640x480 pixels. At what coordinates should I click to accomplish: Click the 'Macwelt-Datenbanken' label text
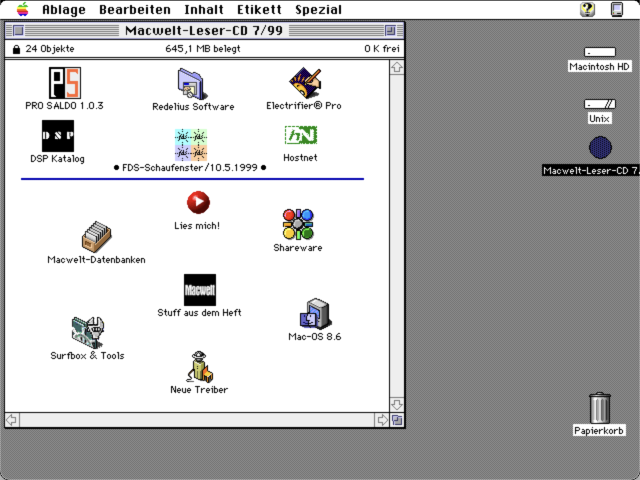(x=96, y=260)
